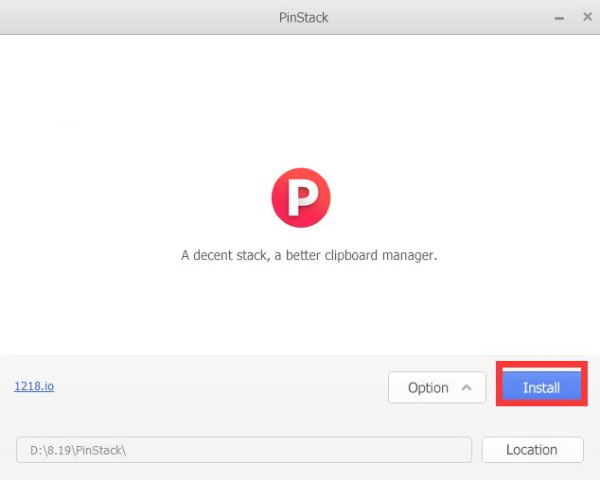The width and height of the screenshot is (600, 480).
Task: Click the installation path text field
Action: [244, 450]
